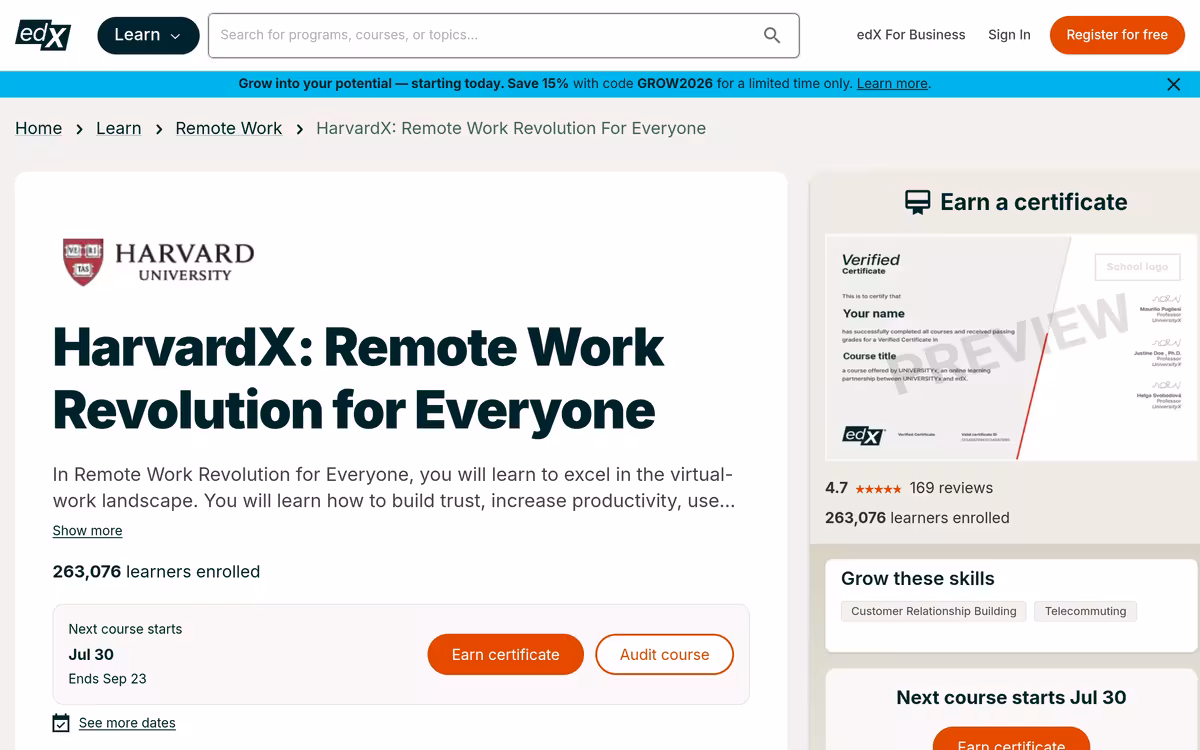Click the calendar icon by See more dates
Image resolution: width=1200 pixels, height=750 pixels.
coord(61,723)
